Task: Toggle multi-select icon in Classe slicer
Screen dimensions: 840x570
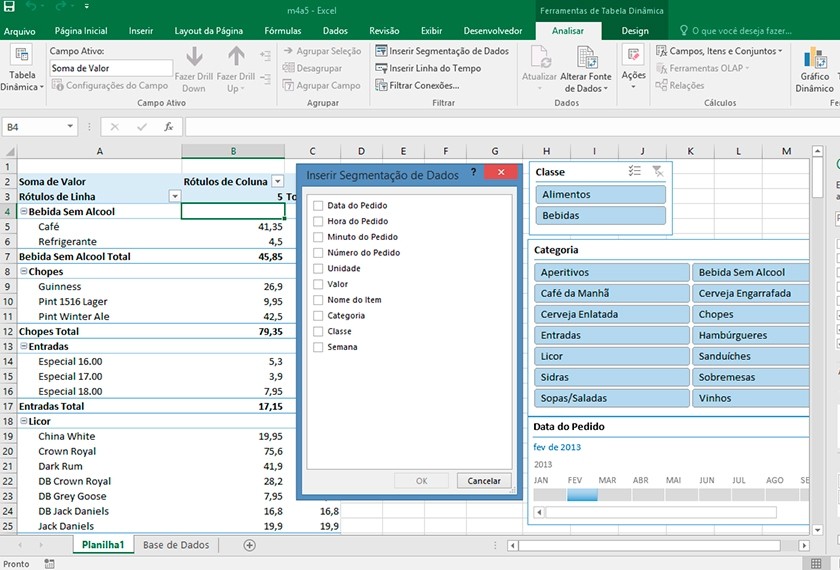Action: tap(635, 172)
